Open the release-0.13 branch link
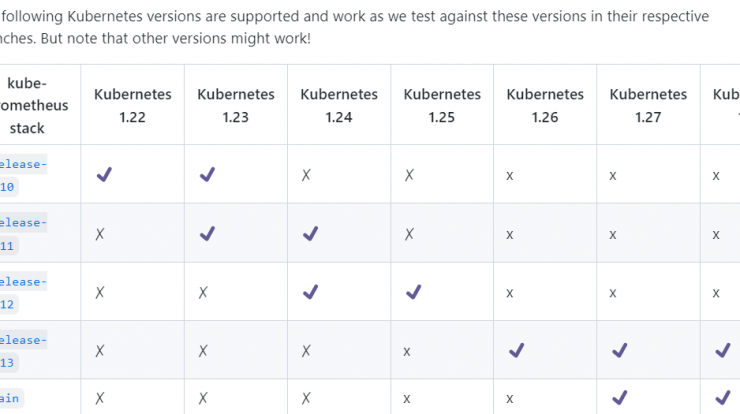 click(23, 351)
